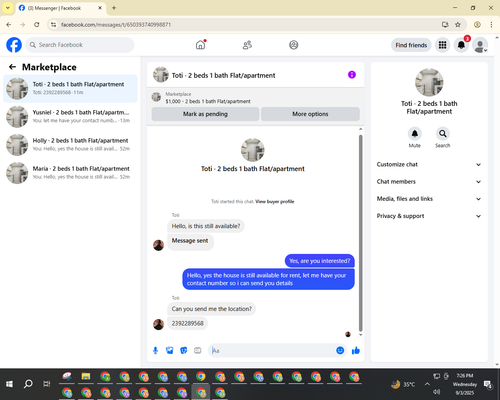Image resolution: width=500 pixels, height=400 pixels.
Task: Focus the message text box
Action: [x=272, y=350]
